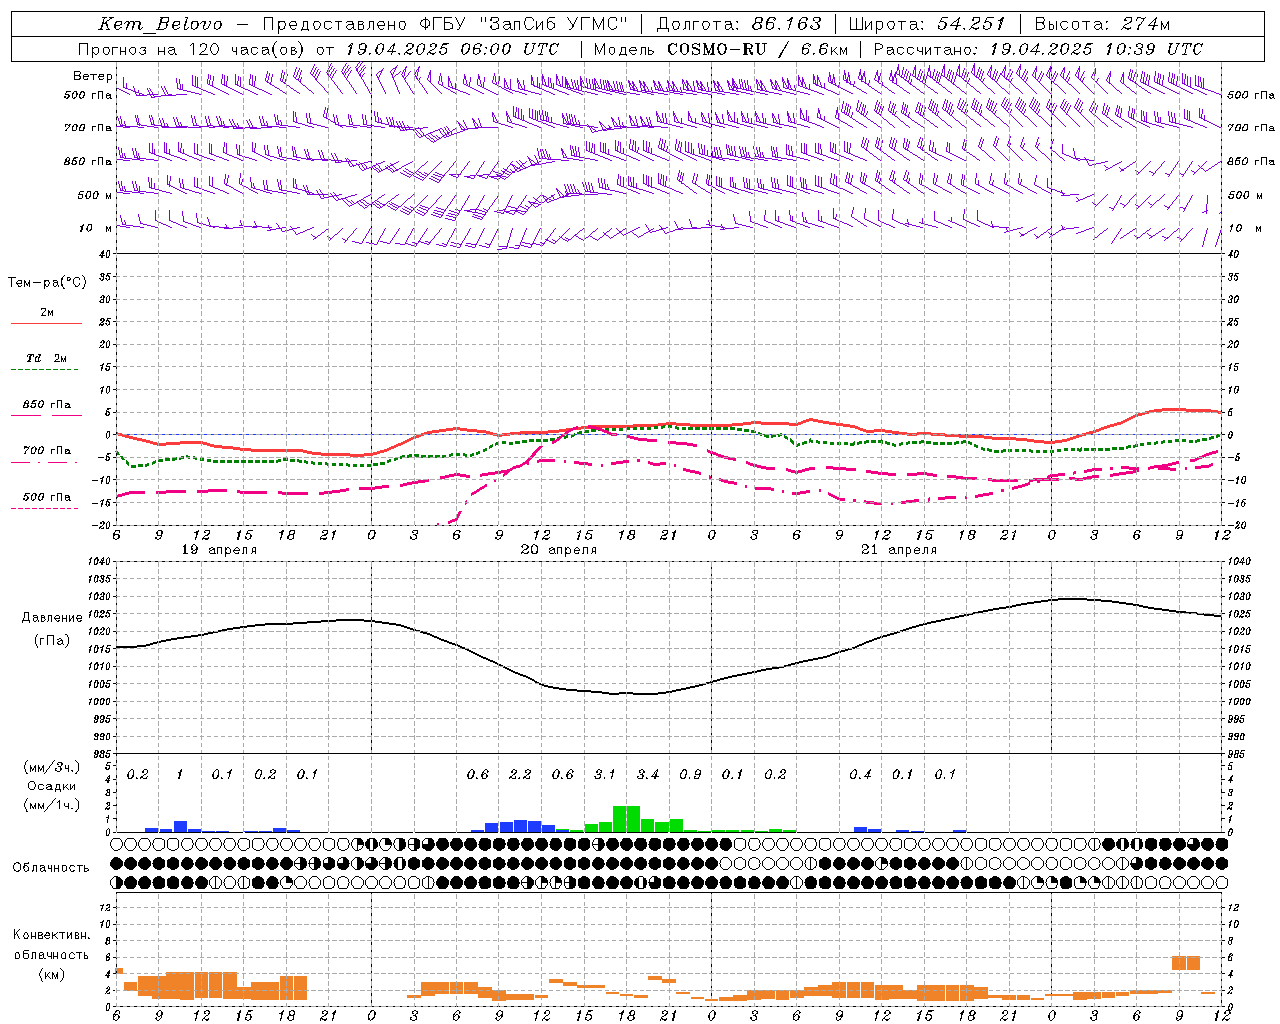Click the precipitation value 2.2
This screenshot has height=1024, width=1280.
[x=520, y=774]
